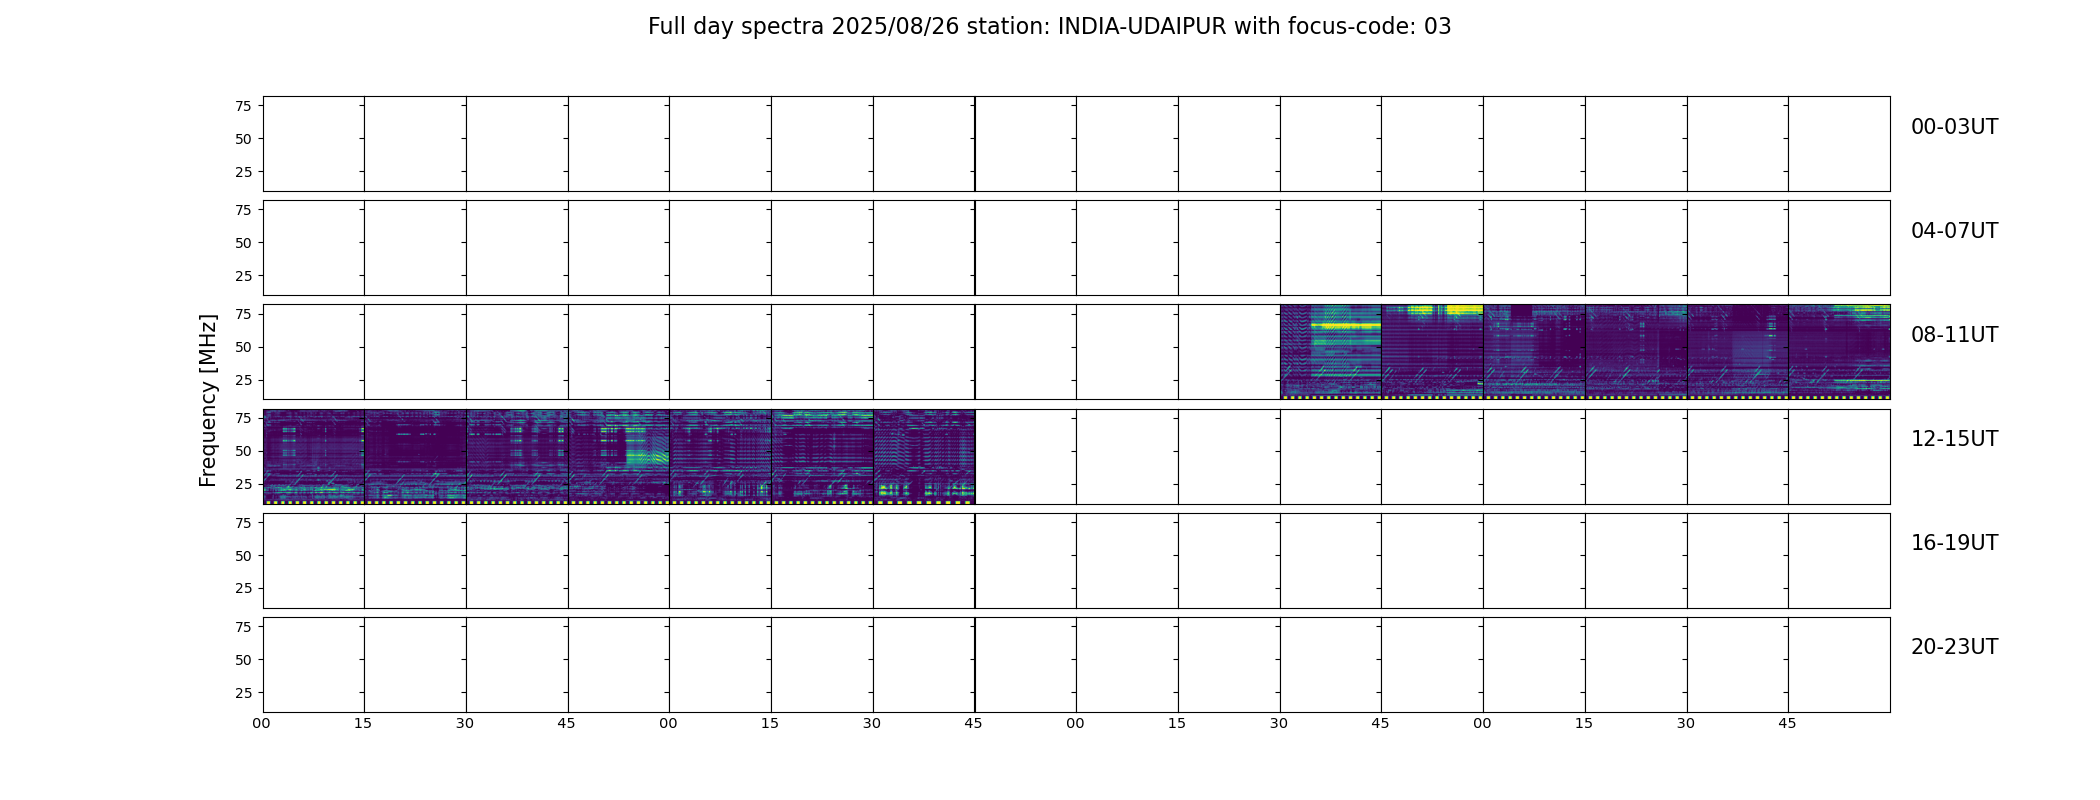The width and height of the screenshot is (2100, 800).
Task: Open the 11:00 spectrogram panel in the 08-11UT row
Action: [x=1534, y=352]
